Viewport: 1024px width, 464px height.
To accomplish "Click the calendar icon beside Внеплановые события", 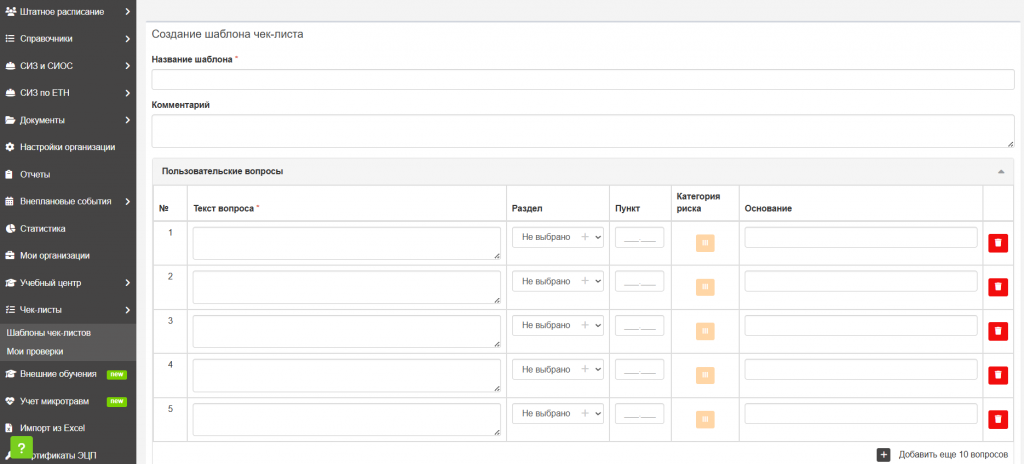I will point(10,201).
